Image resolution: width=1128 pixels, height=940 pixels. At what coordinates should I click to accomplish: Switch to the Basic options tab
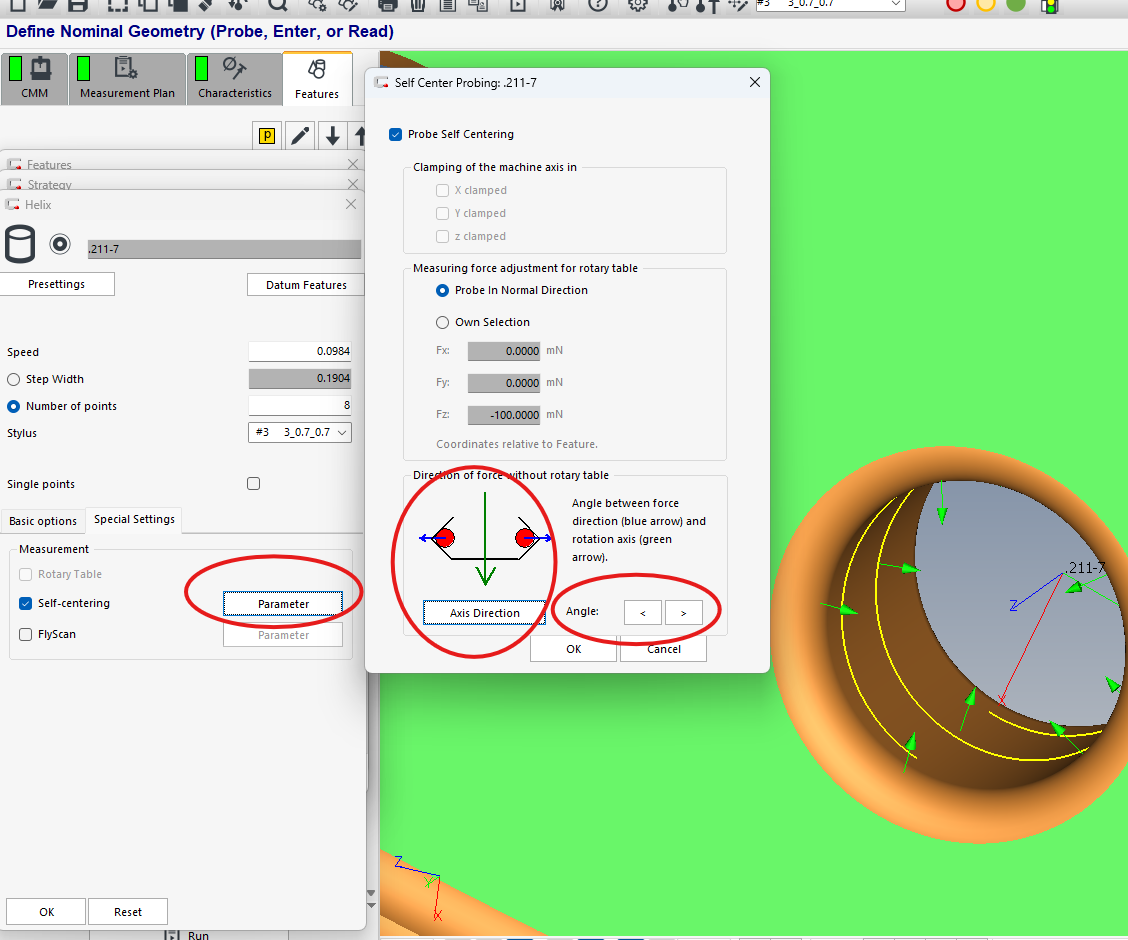click(x=43, y=521)
